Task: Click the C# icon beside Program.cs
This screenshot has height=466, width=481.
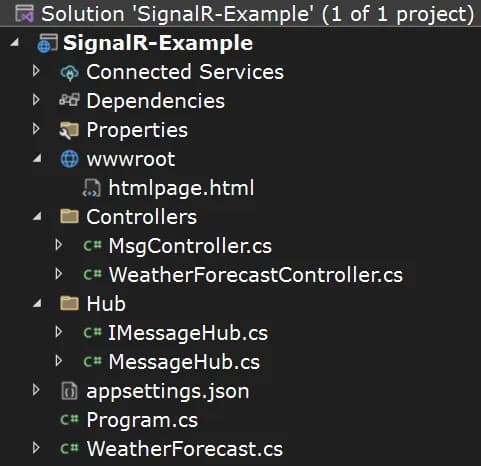Action: tap(69, 420)
